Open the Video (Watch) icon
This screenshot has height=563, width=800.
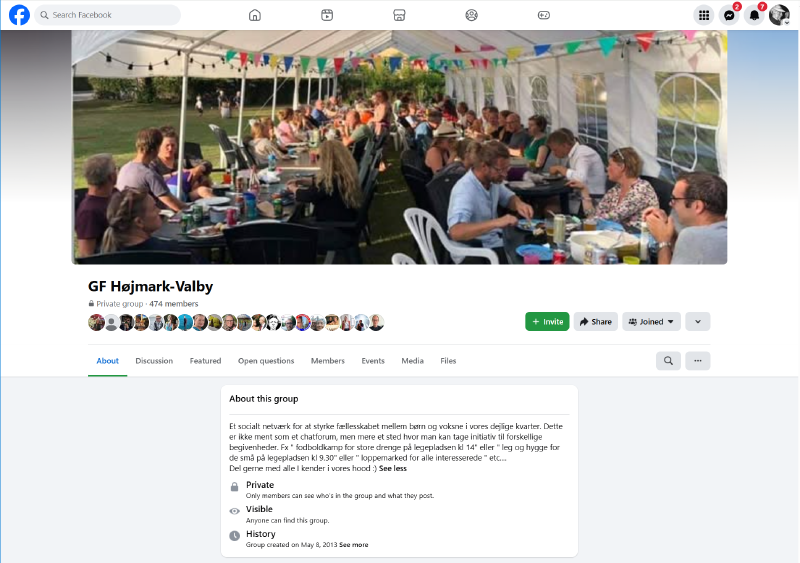327,15
